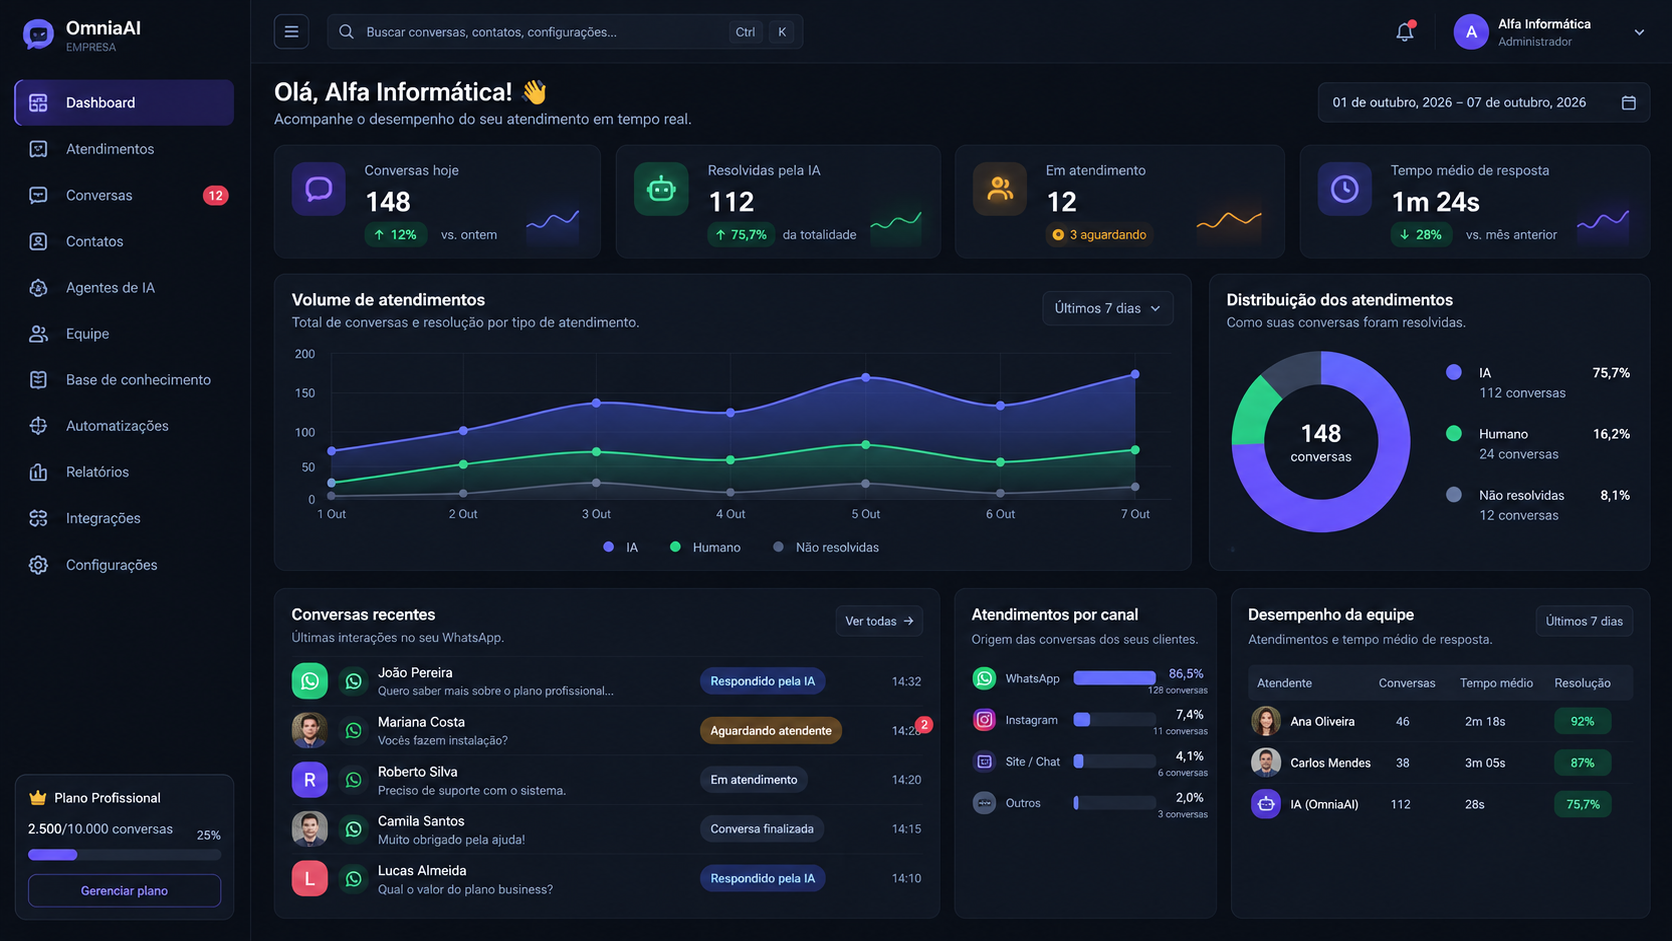The image size is (1672, 941).
Task: Open João Pereira's Respondido pela IA status
Action: (x=762, y=681)
